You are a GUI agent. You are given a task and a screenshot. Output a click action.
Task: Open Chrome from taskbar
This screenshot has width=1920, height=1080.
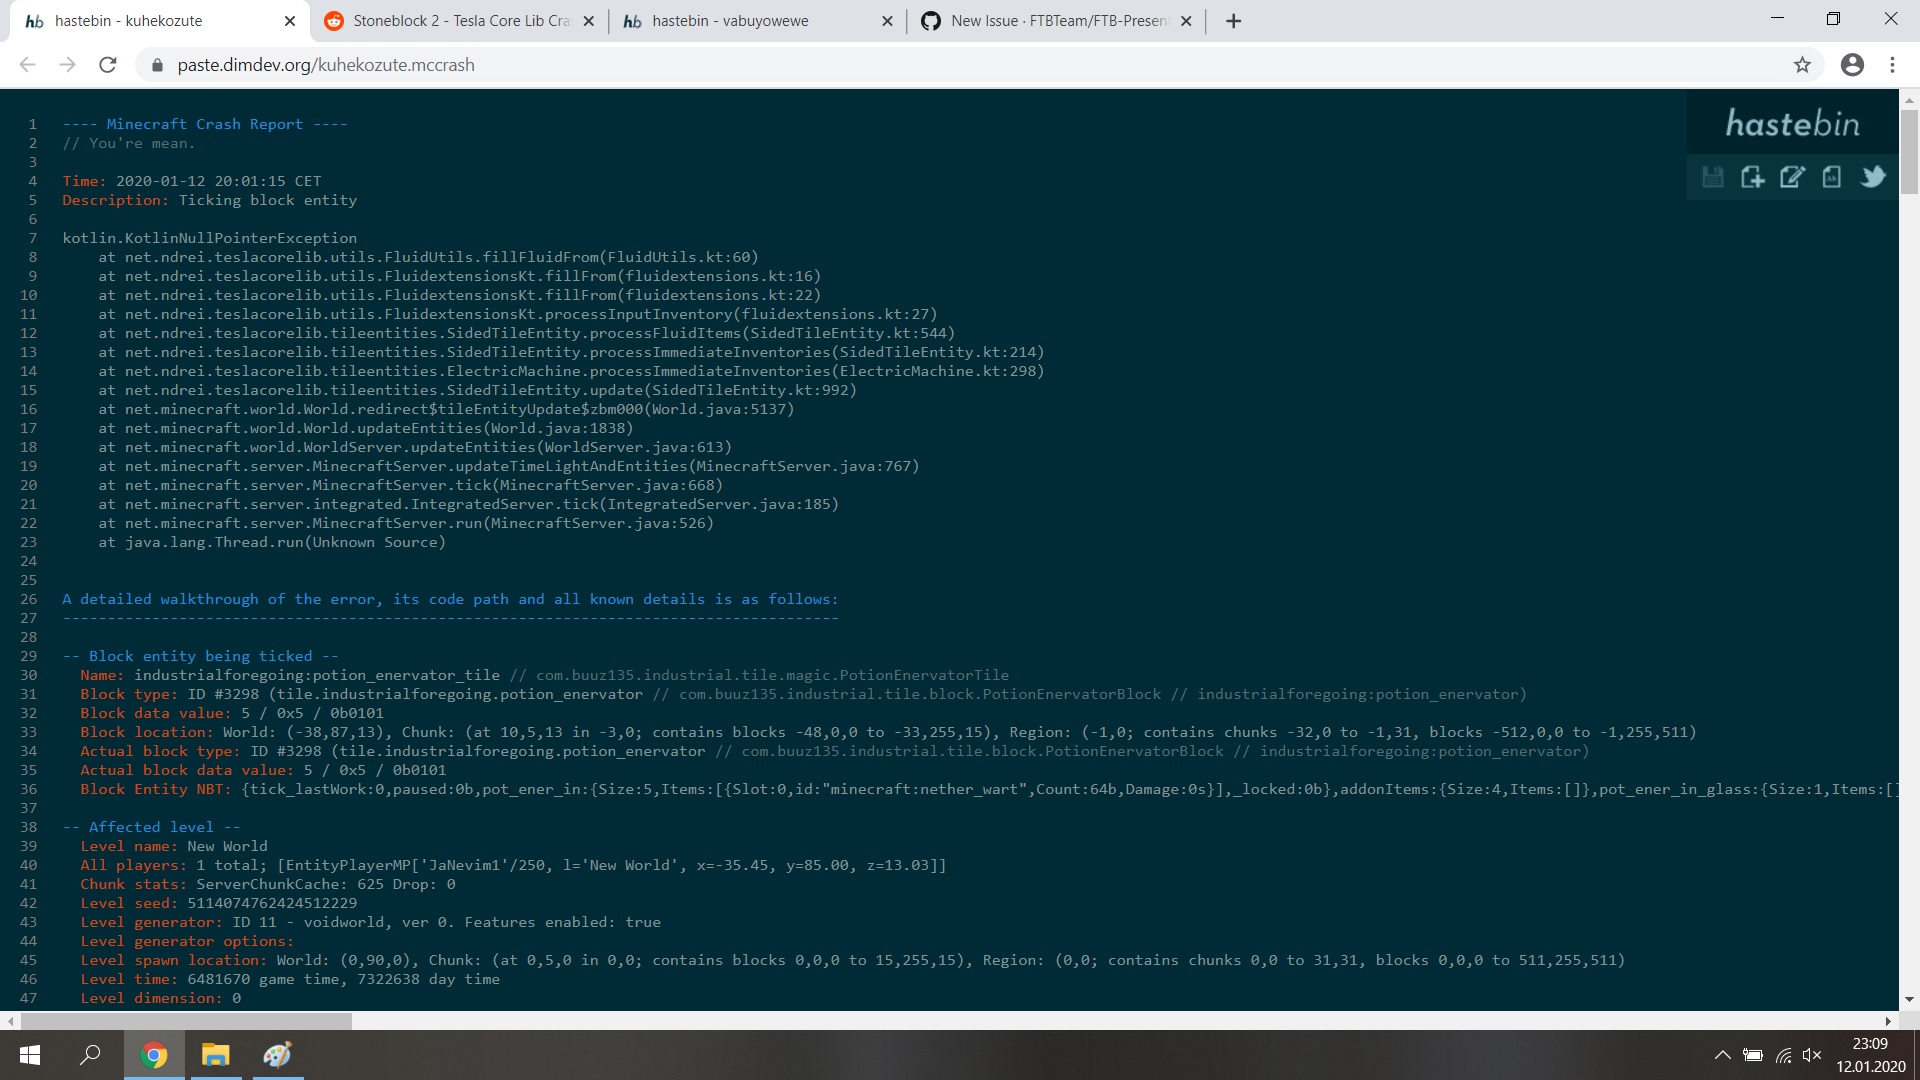click(154, 1055)
